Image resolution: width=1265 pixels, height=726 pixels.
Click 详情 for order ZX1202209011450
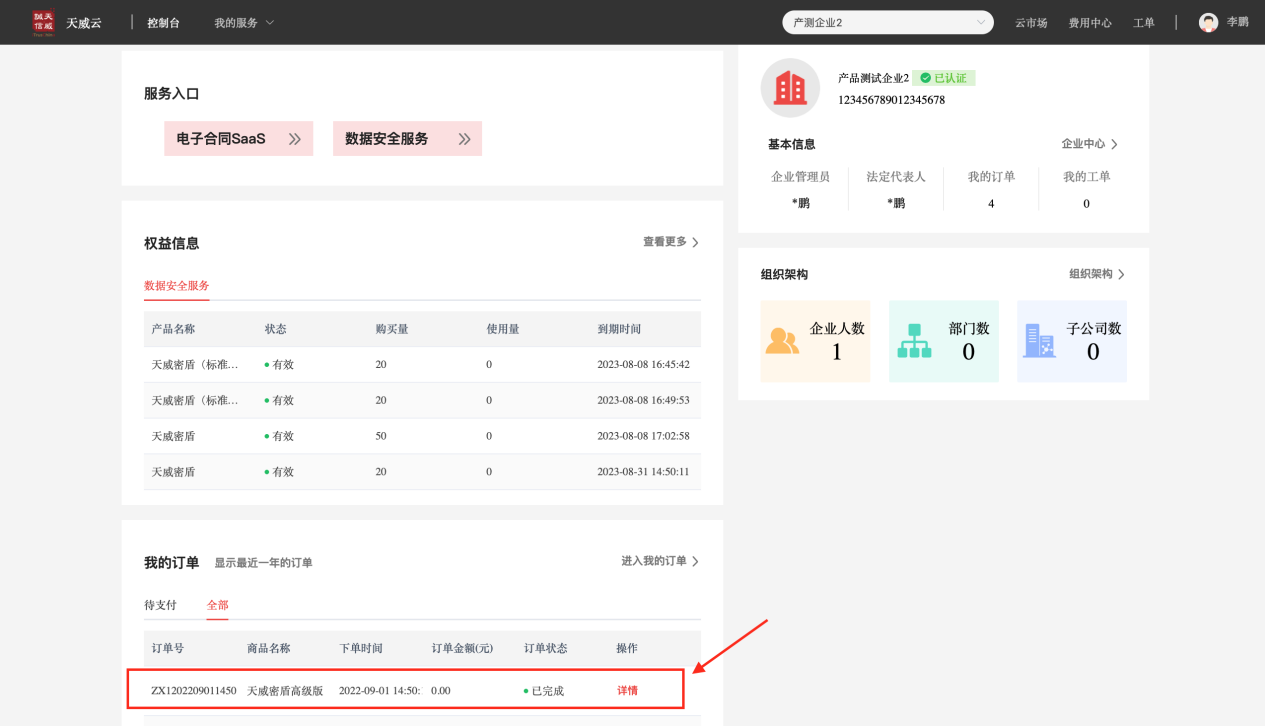click(x=627, y=690)
